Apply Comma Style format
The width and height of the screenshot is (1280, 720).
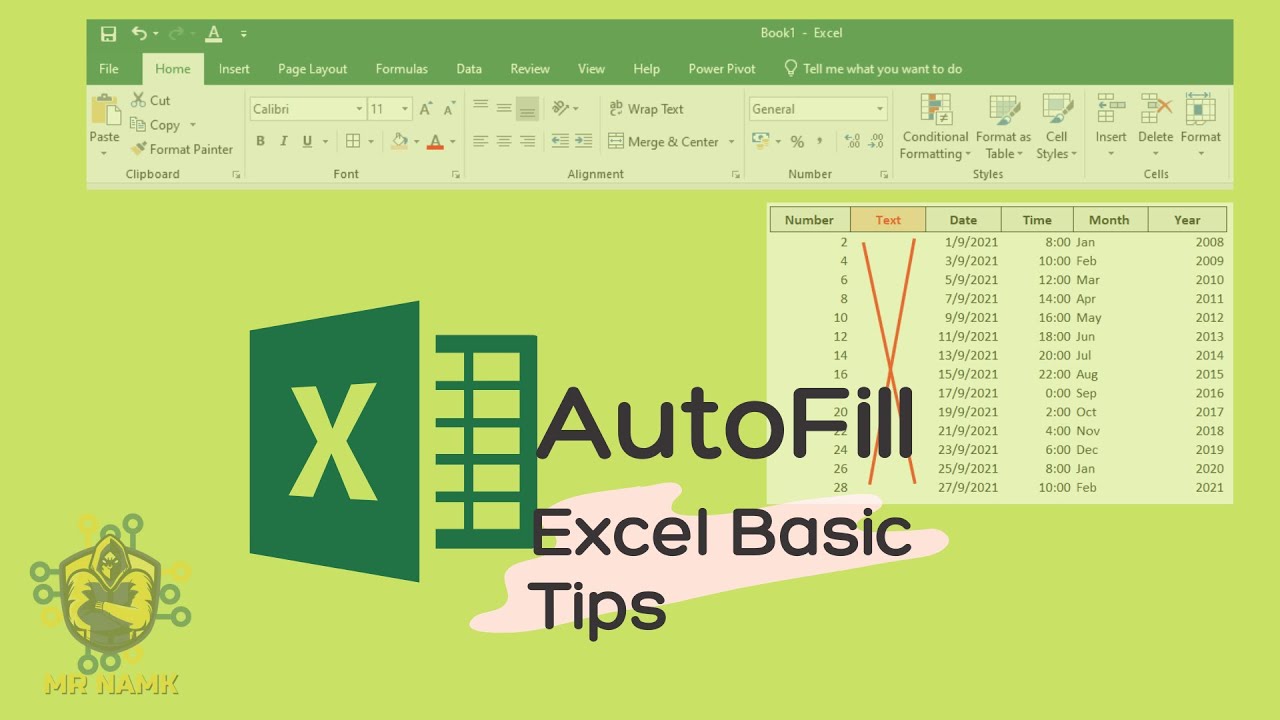coord(820,141)
